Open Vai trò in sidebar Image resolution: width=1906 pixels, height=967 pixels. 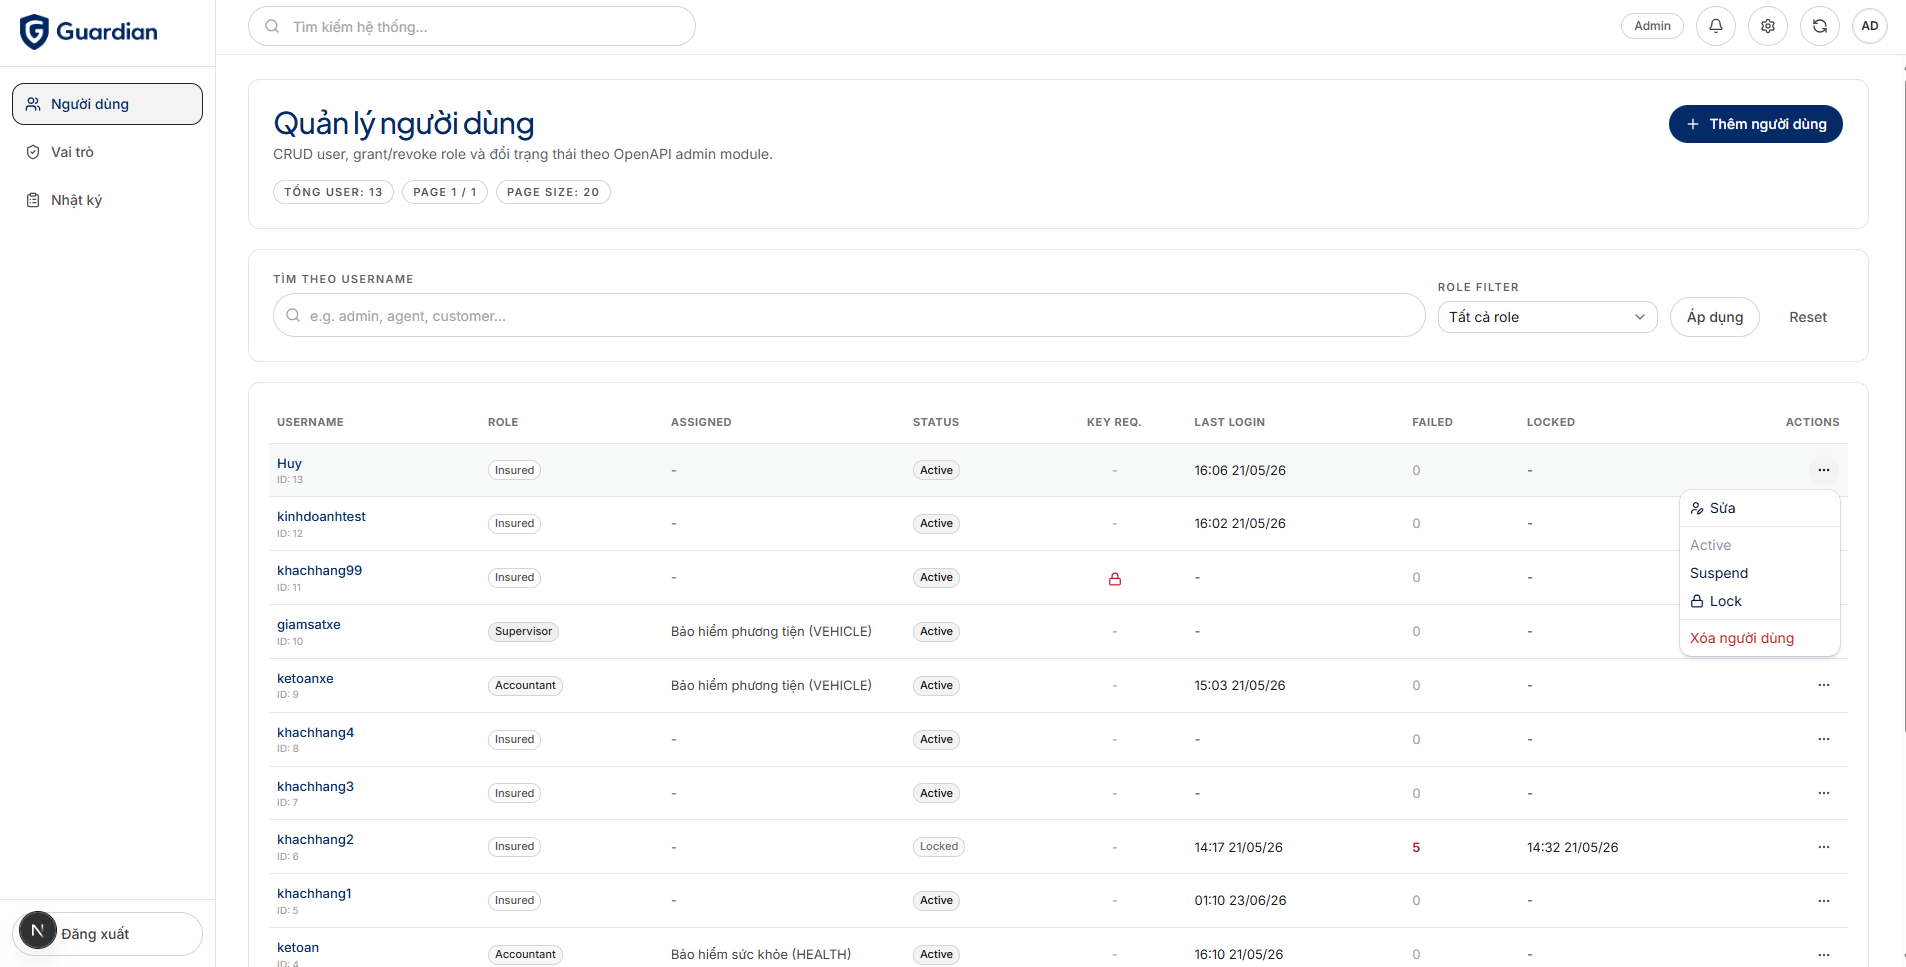107,152
